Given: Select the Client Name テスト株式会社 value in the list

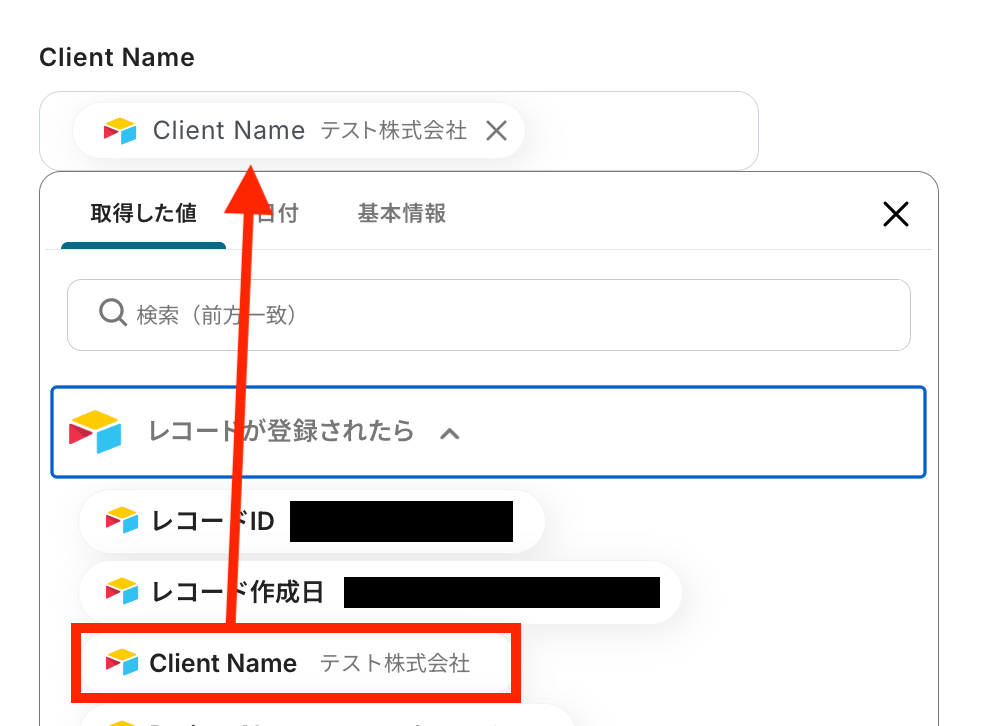Looking at the screenshot, I should point(297,663).
